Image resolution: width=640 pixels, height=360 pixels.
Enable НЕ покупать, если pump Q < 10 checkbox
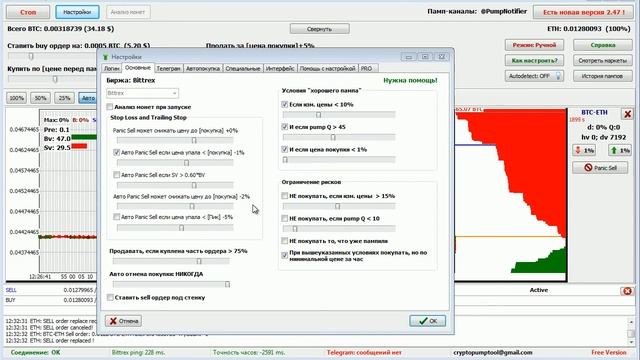pyautogui.click(x=285, y=218)
